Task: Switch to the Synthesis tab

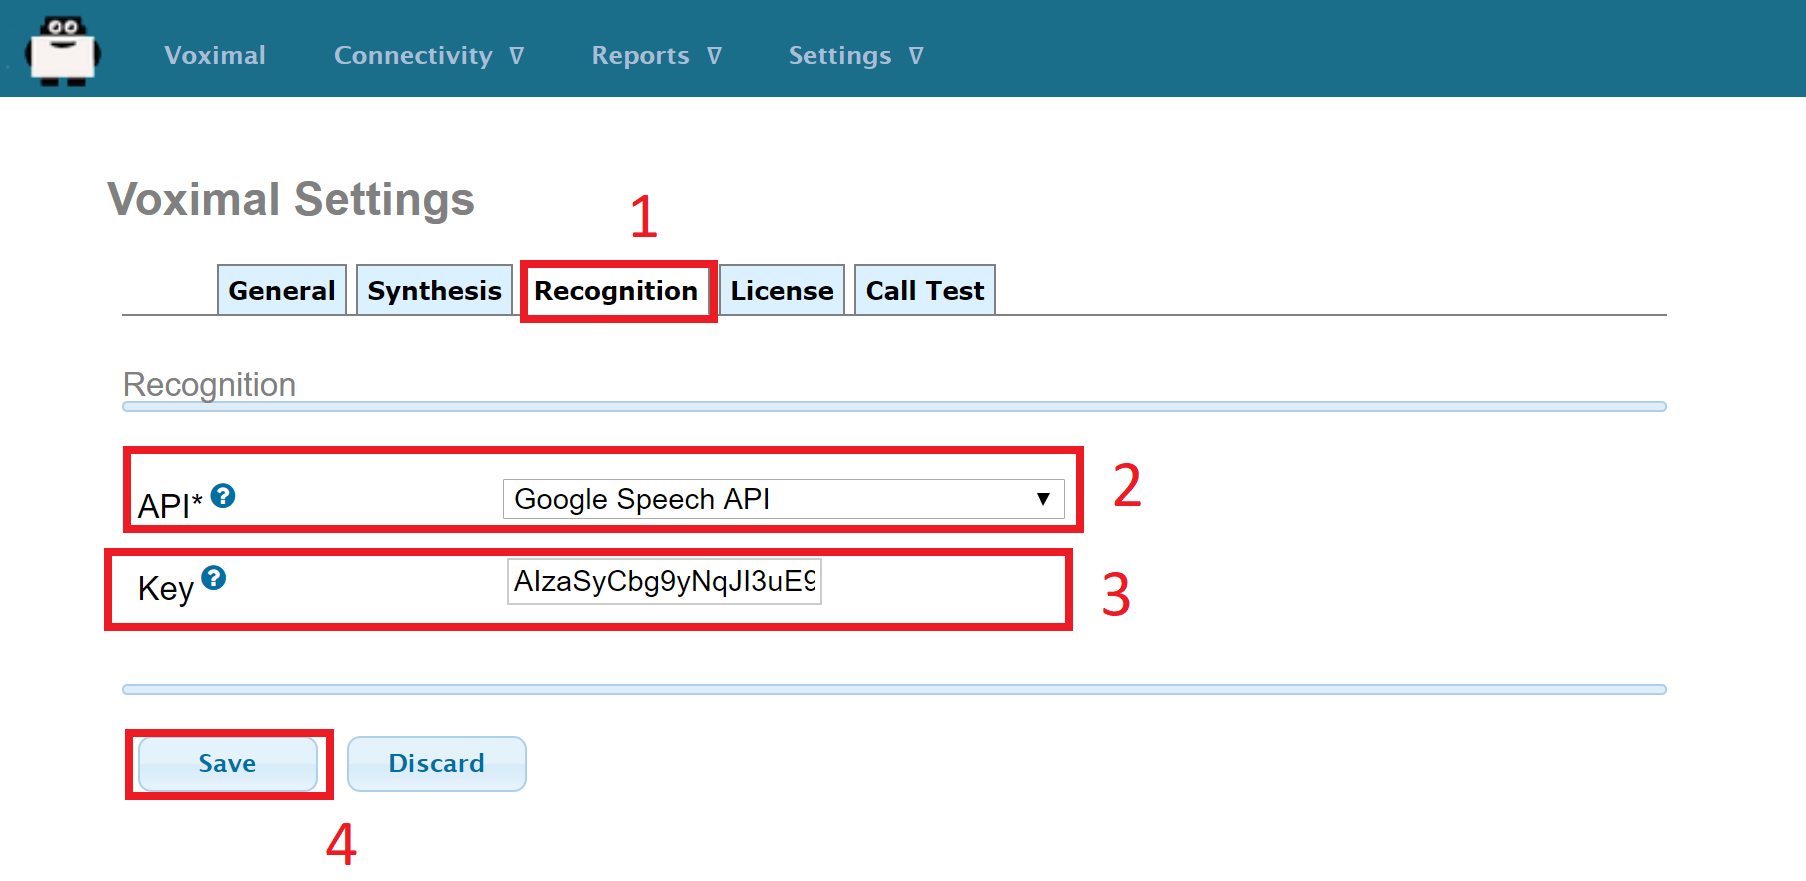Action: click(434, 290)
